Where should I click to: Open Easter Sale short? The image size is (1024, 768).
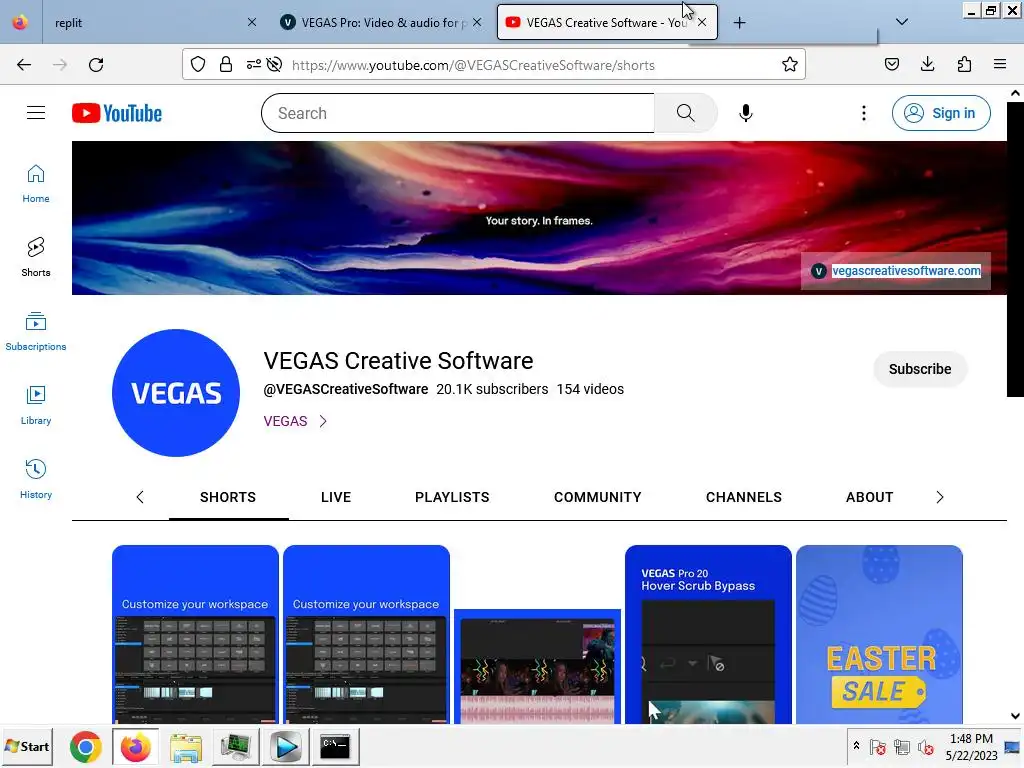pos(879,634)
